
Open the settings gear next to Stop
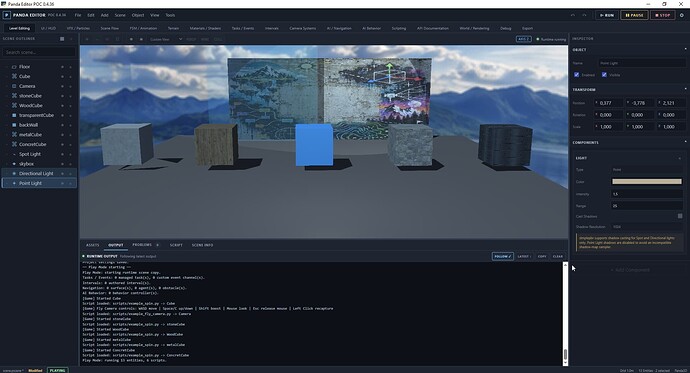point(682,15)
